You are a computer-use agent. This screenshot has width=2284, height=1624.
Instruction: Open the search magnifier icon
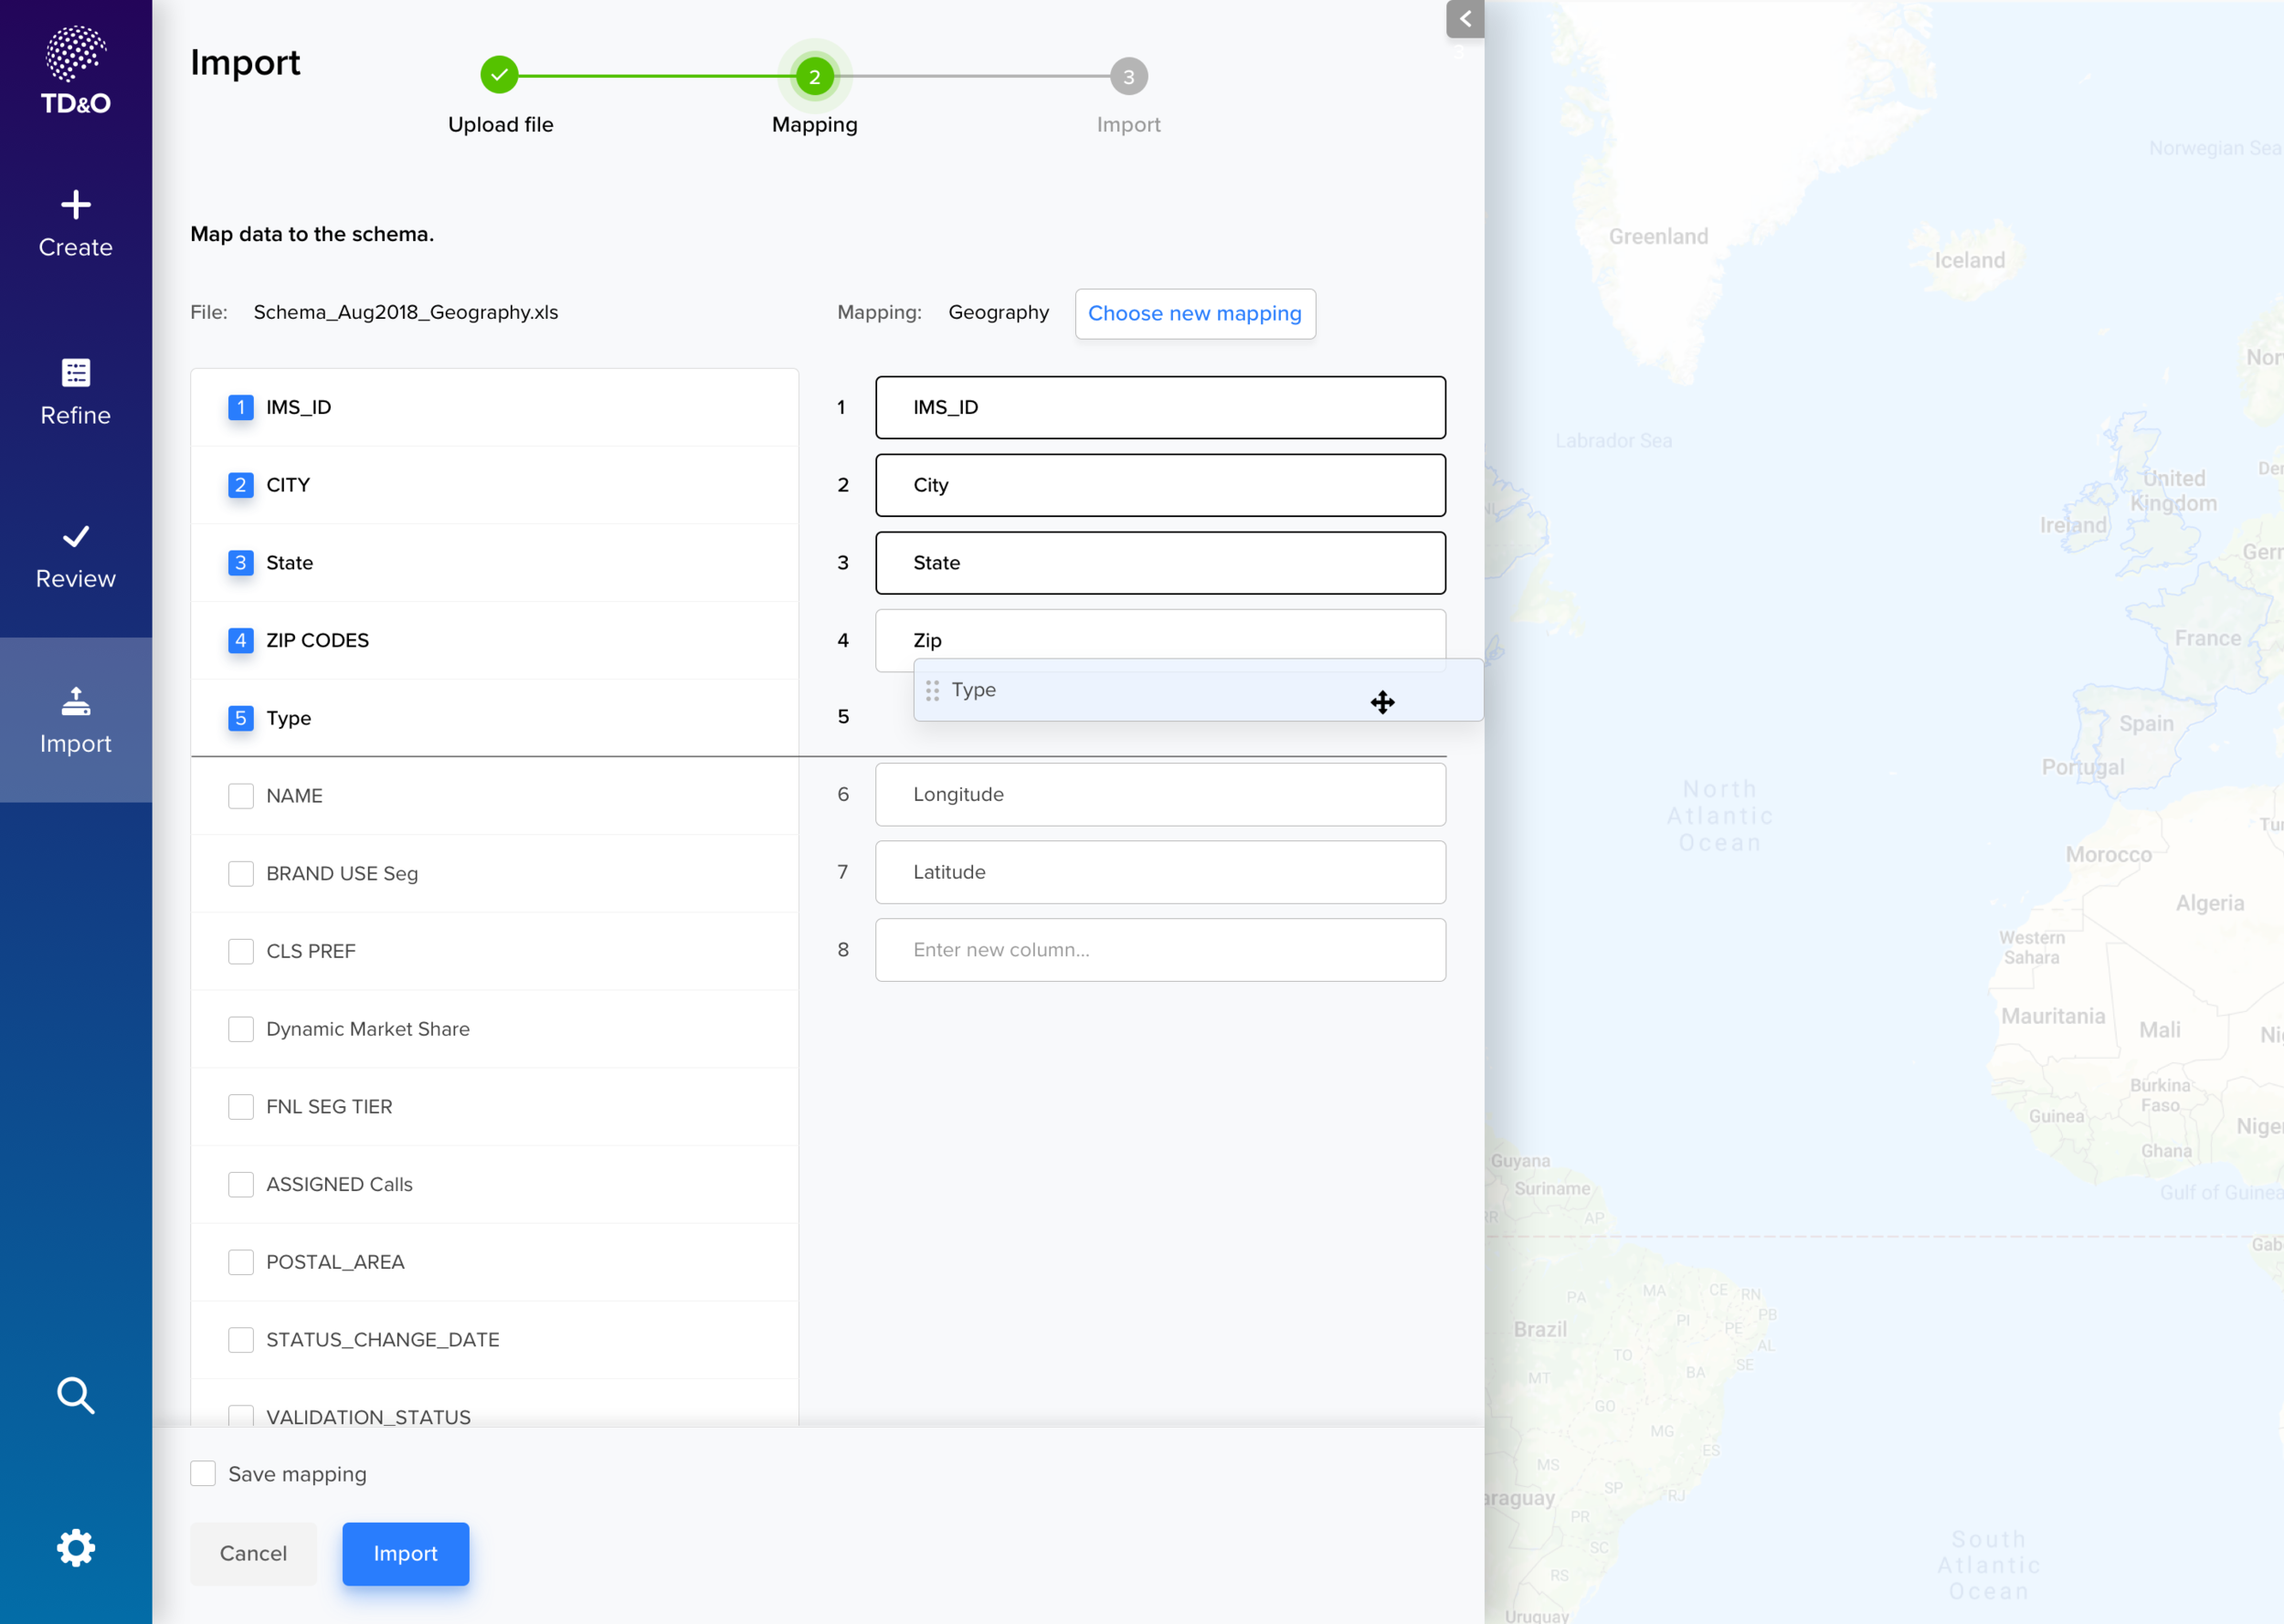pyautogui.click(x=76, y=1395)
